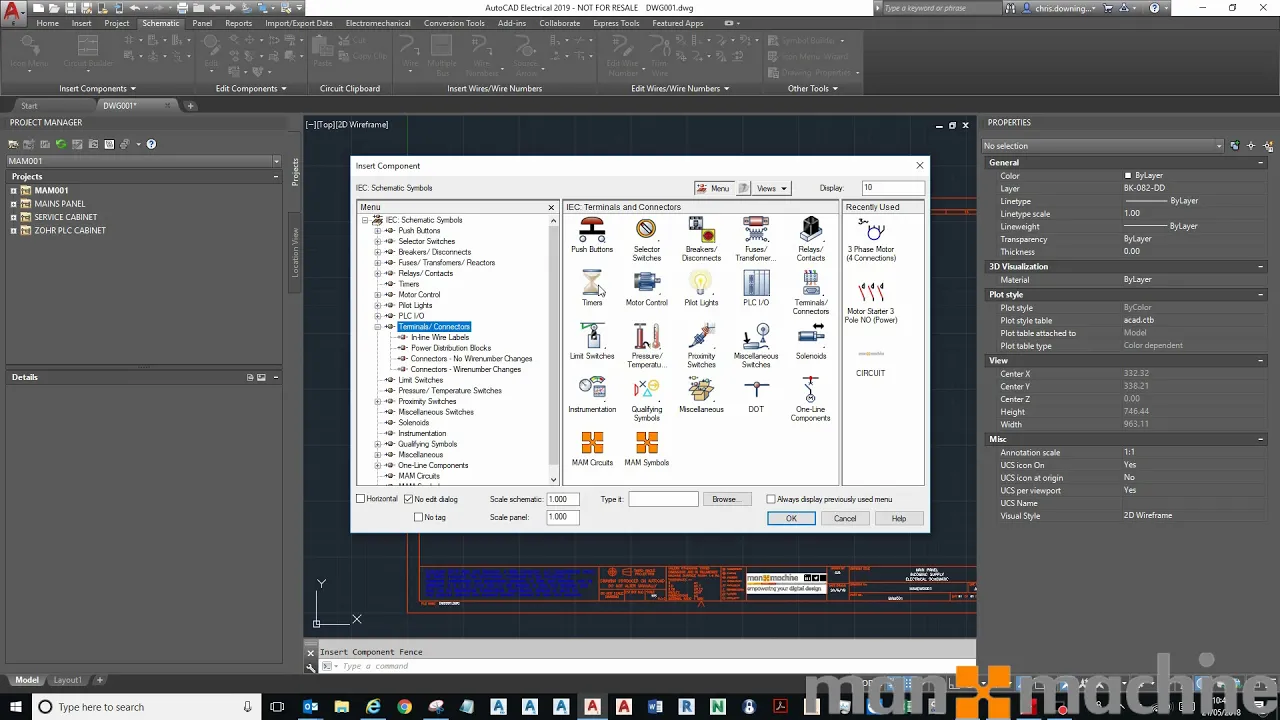The height and width of the screenshot is (720, 1280).
Task: Open the Conversion Tools tab
Action: pyautogui.click(x=454, y=23)
